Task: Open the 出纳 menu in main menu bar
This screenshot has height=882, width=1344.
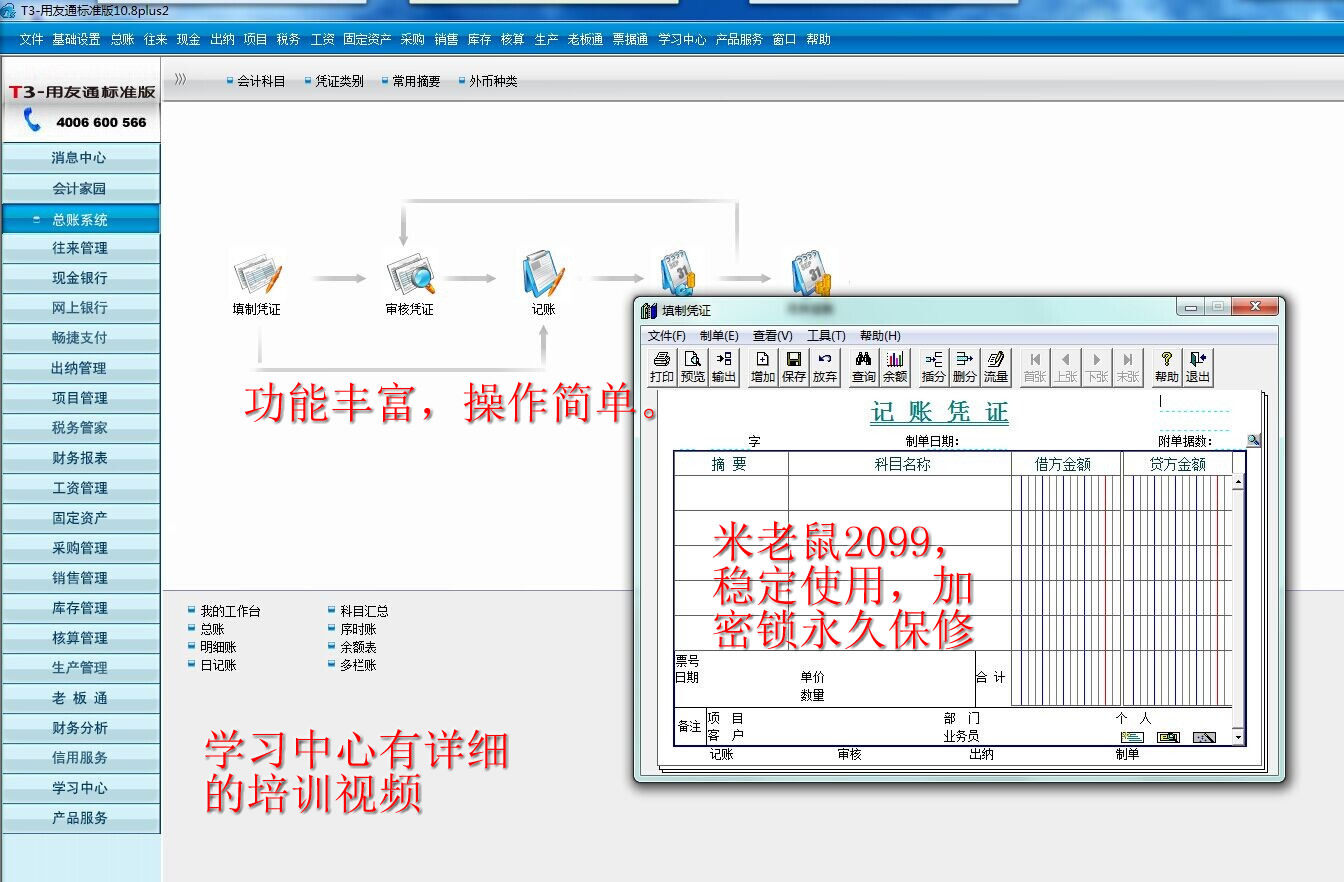Action: (222, 40)
